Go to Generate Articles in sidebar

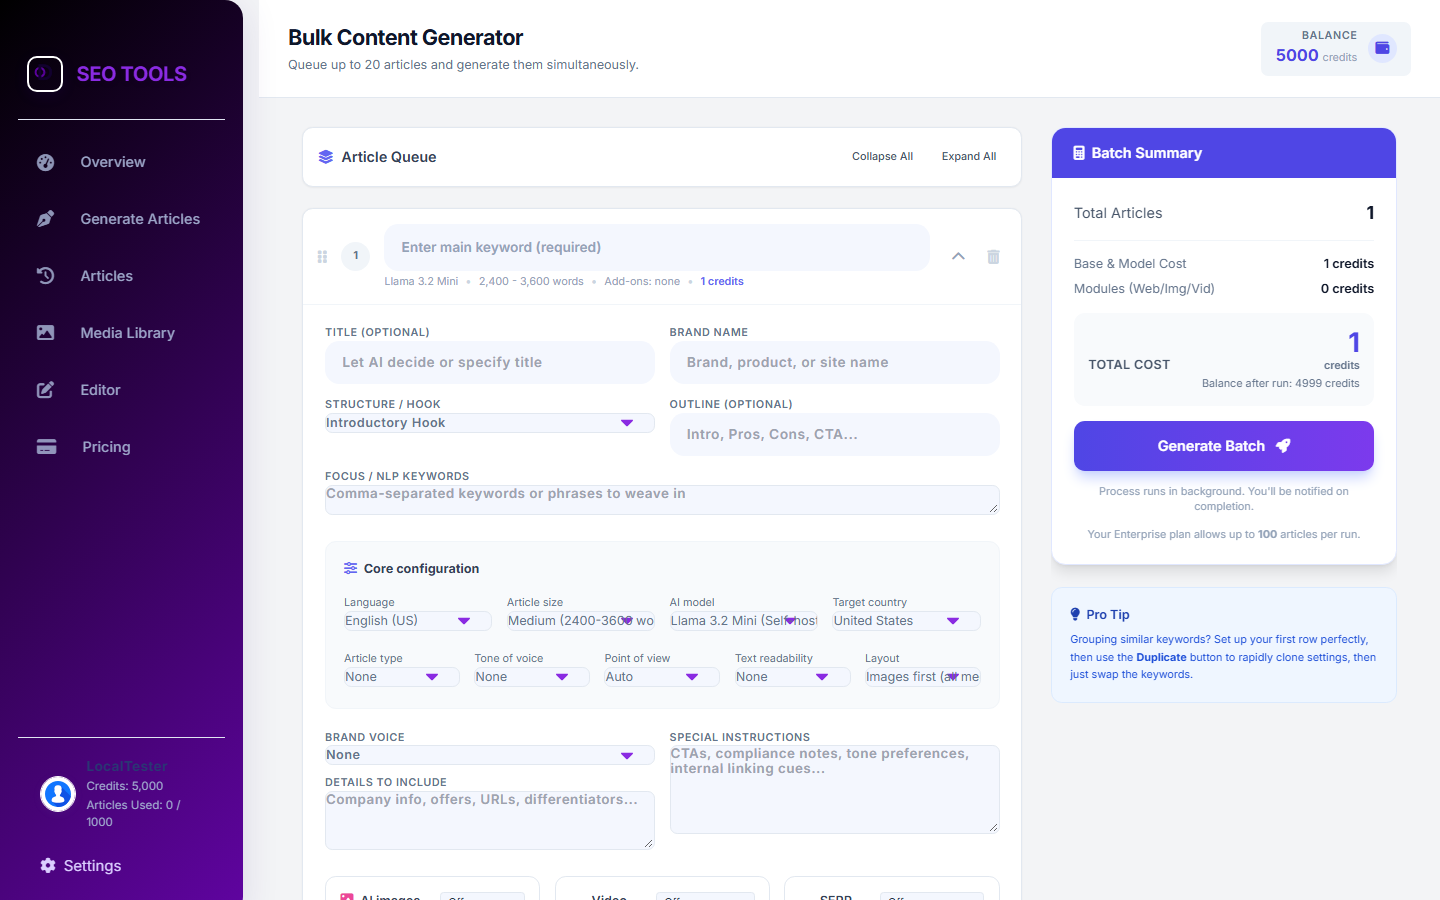click(x=140, y=219)
